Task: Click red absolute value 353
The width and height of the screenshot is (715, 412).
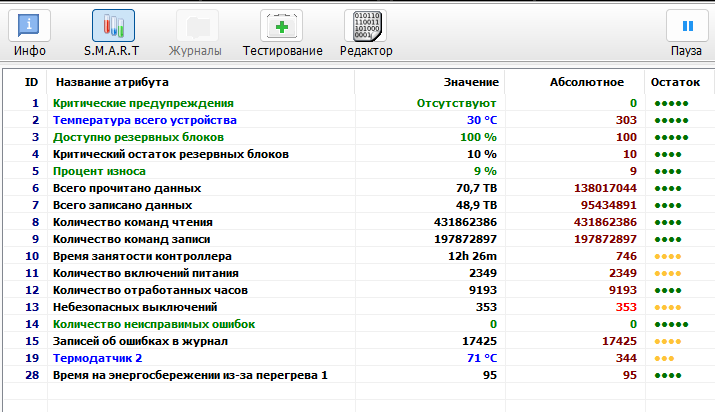Action: pyautogui.click(x=626, y=307)
